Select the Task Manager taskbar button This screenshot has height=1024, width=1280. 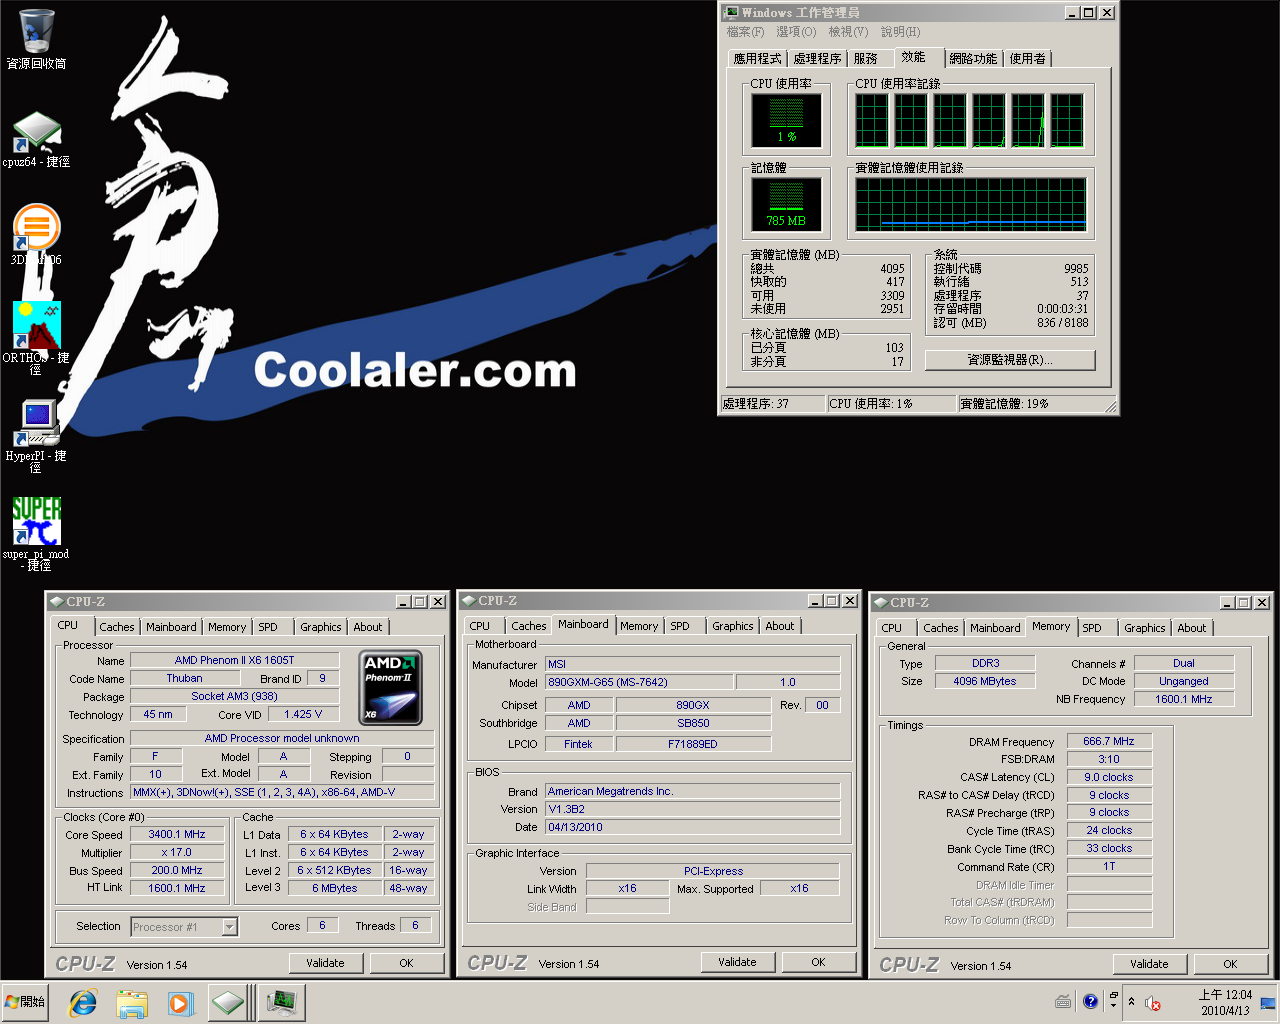[281, 1002]
